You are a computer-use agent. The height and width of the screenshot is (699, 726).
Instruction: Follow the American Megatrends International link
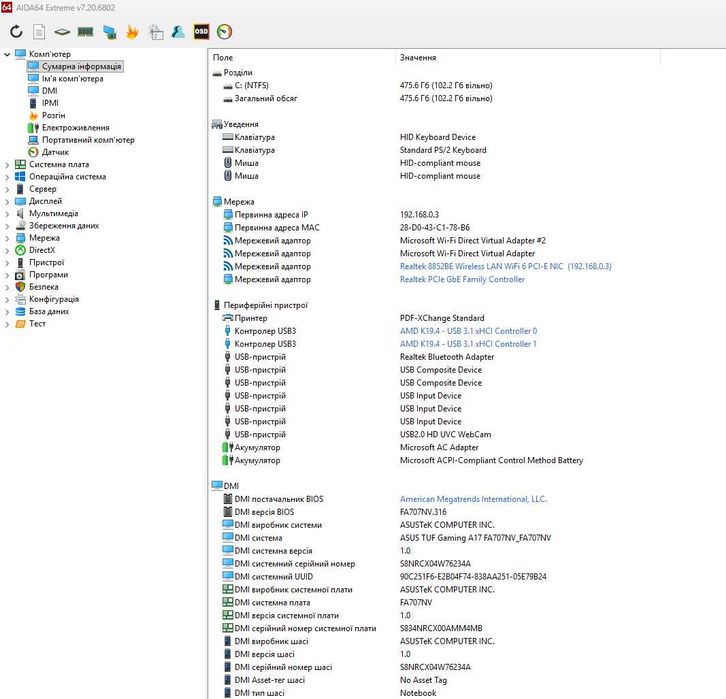pyautogui.click(x=473, y=499)
